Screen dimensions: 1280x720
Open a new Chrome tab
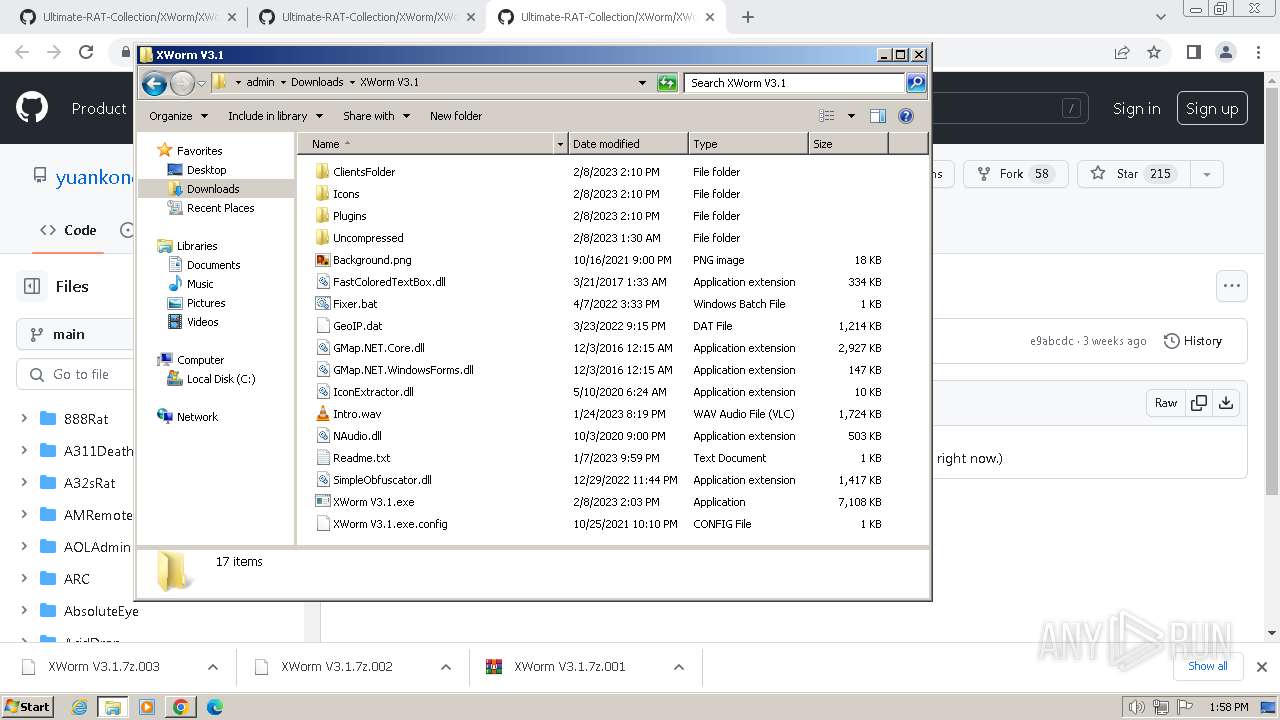(747, 17)
